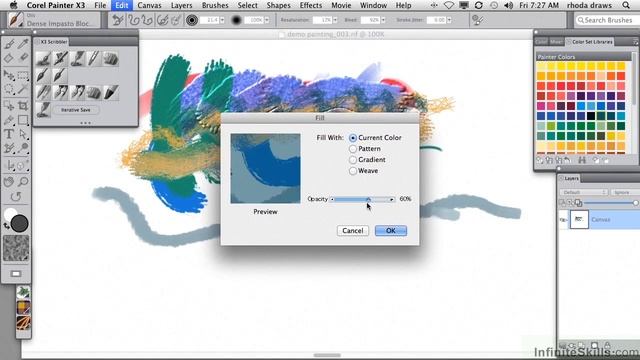Toggle visibility eye of Canvas layer
Image resolution: width=640 pixels, height=360 pixels.
click(563, 220)
